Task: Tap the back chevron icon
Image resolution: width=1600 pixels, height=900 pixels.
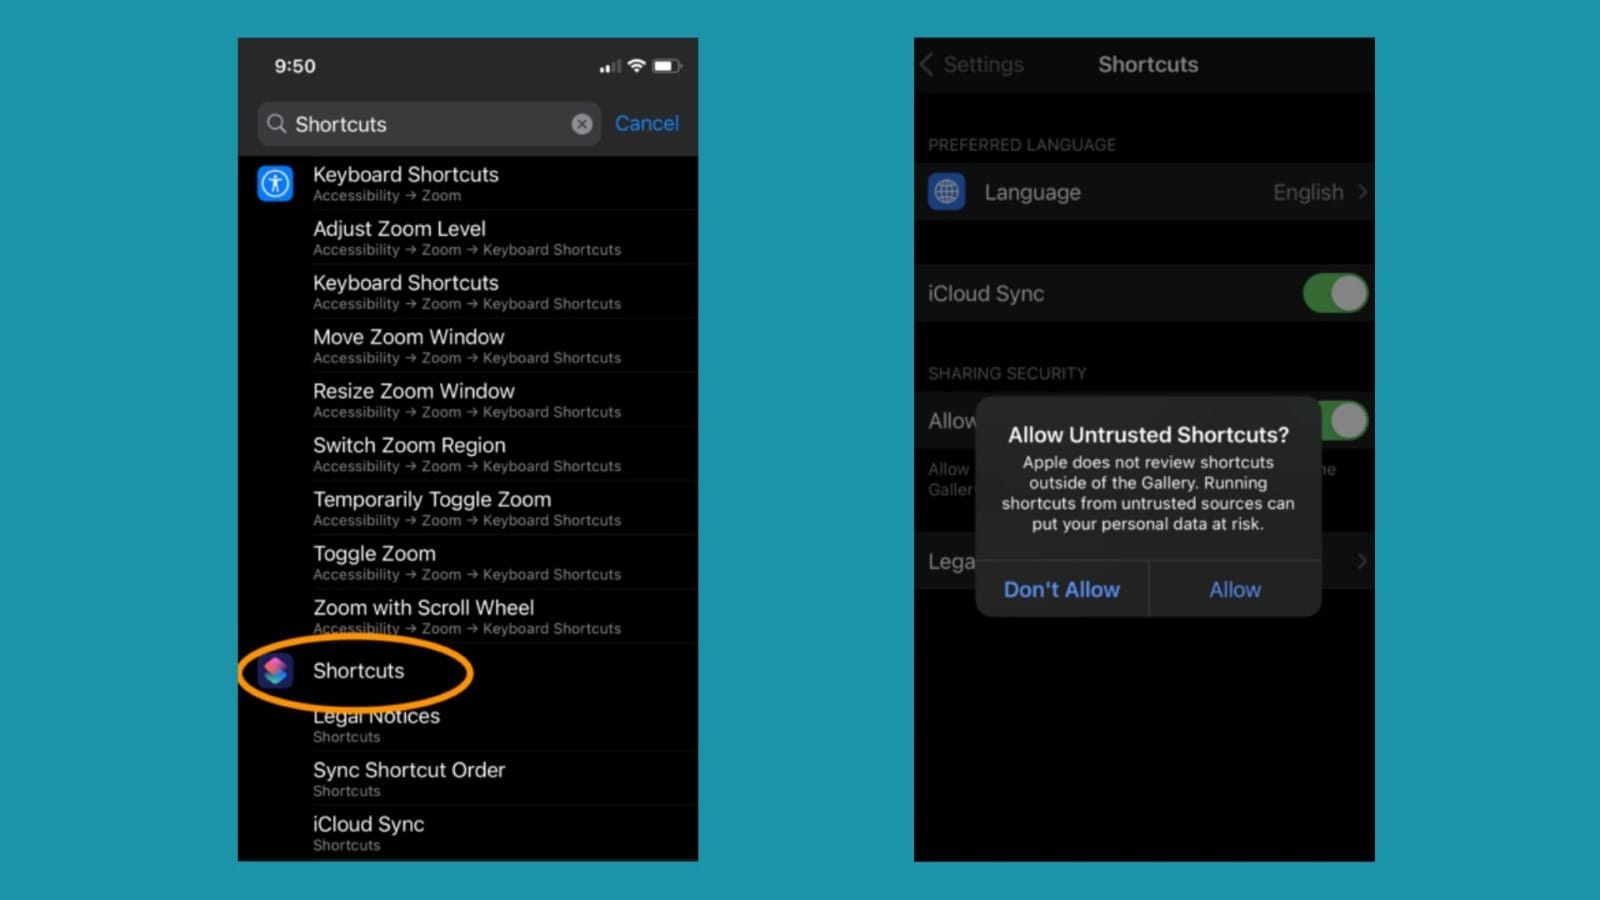Action: click(x=927, y=64)
